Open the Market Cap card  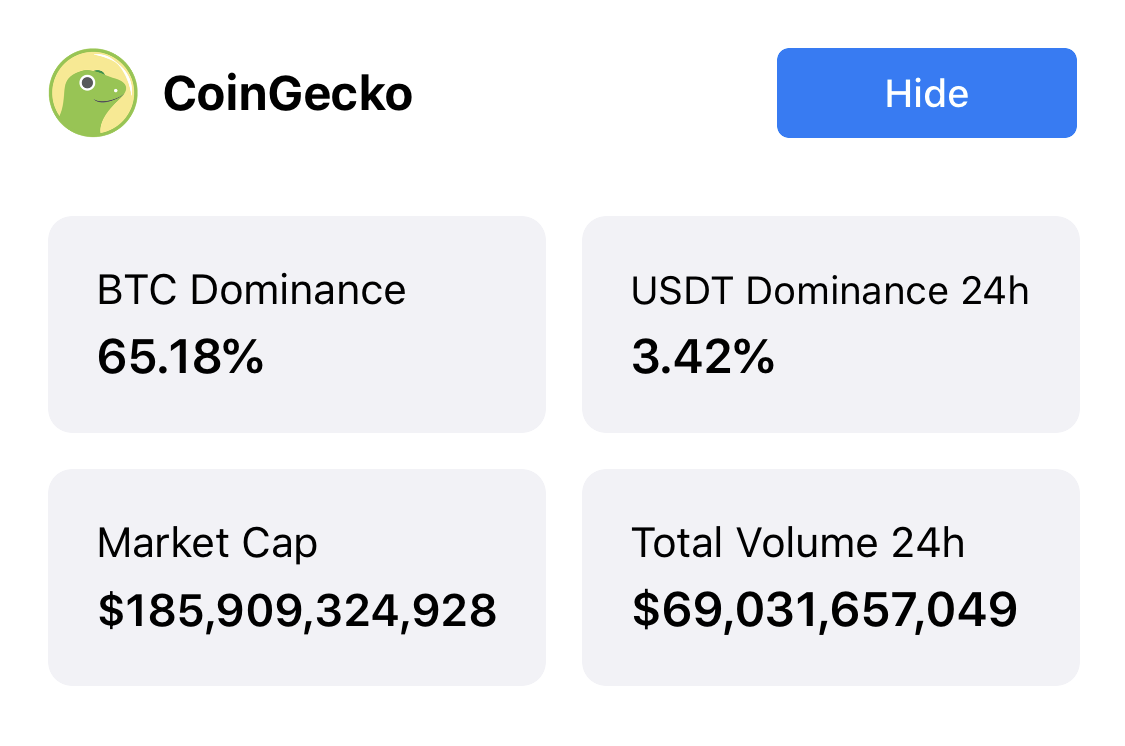[x=297, y=577]
